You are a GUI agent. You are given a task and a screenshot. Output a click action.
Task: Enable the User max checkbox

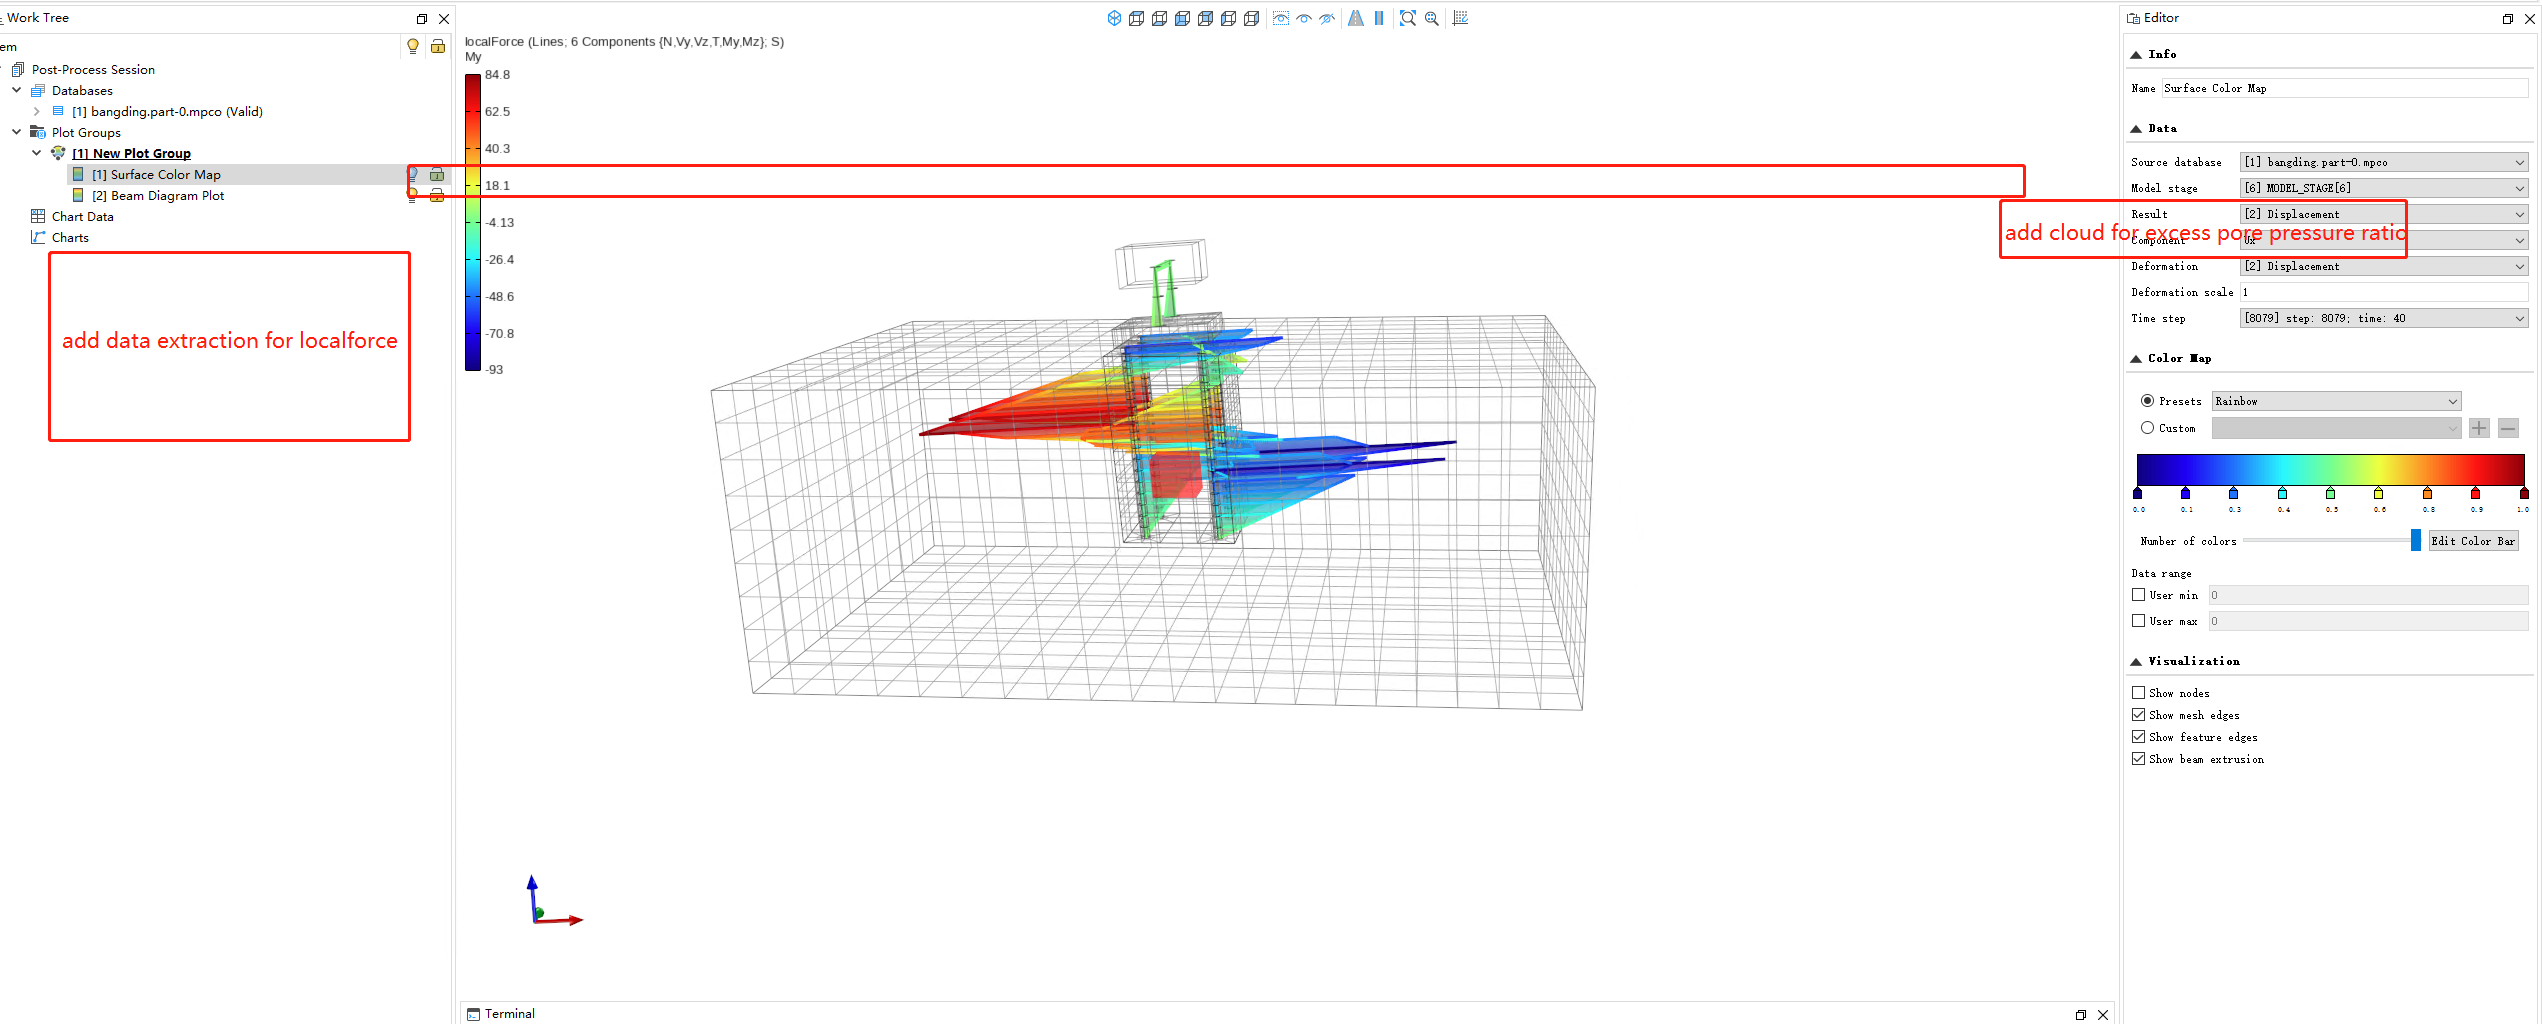point(2138,621)
